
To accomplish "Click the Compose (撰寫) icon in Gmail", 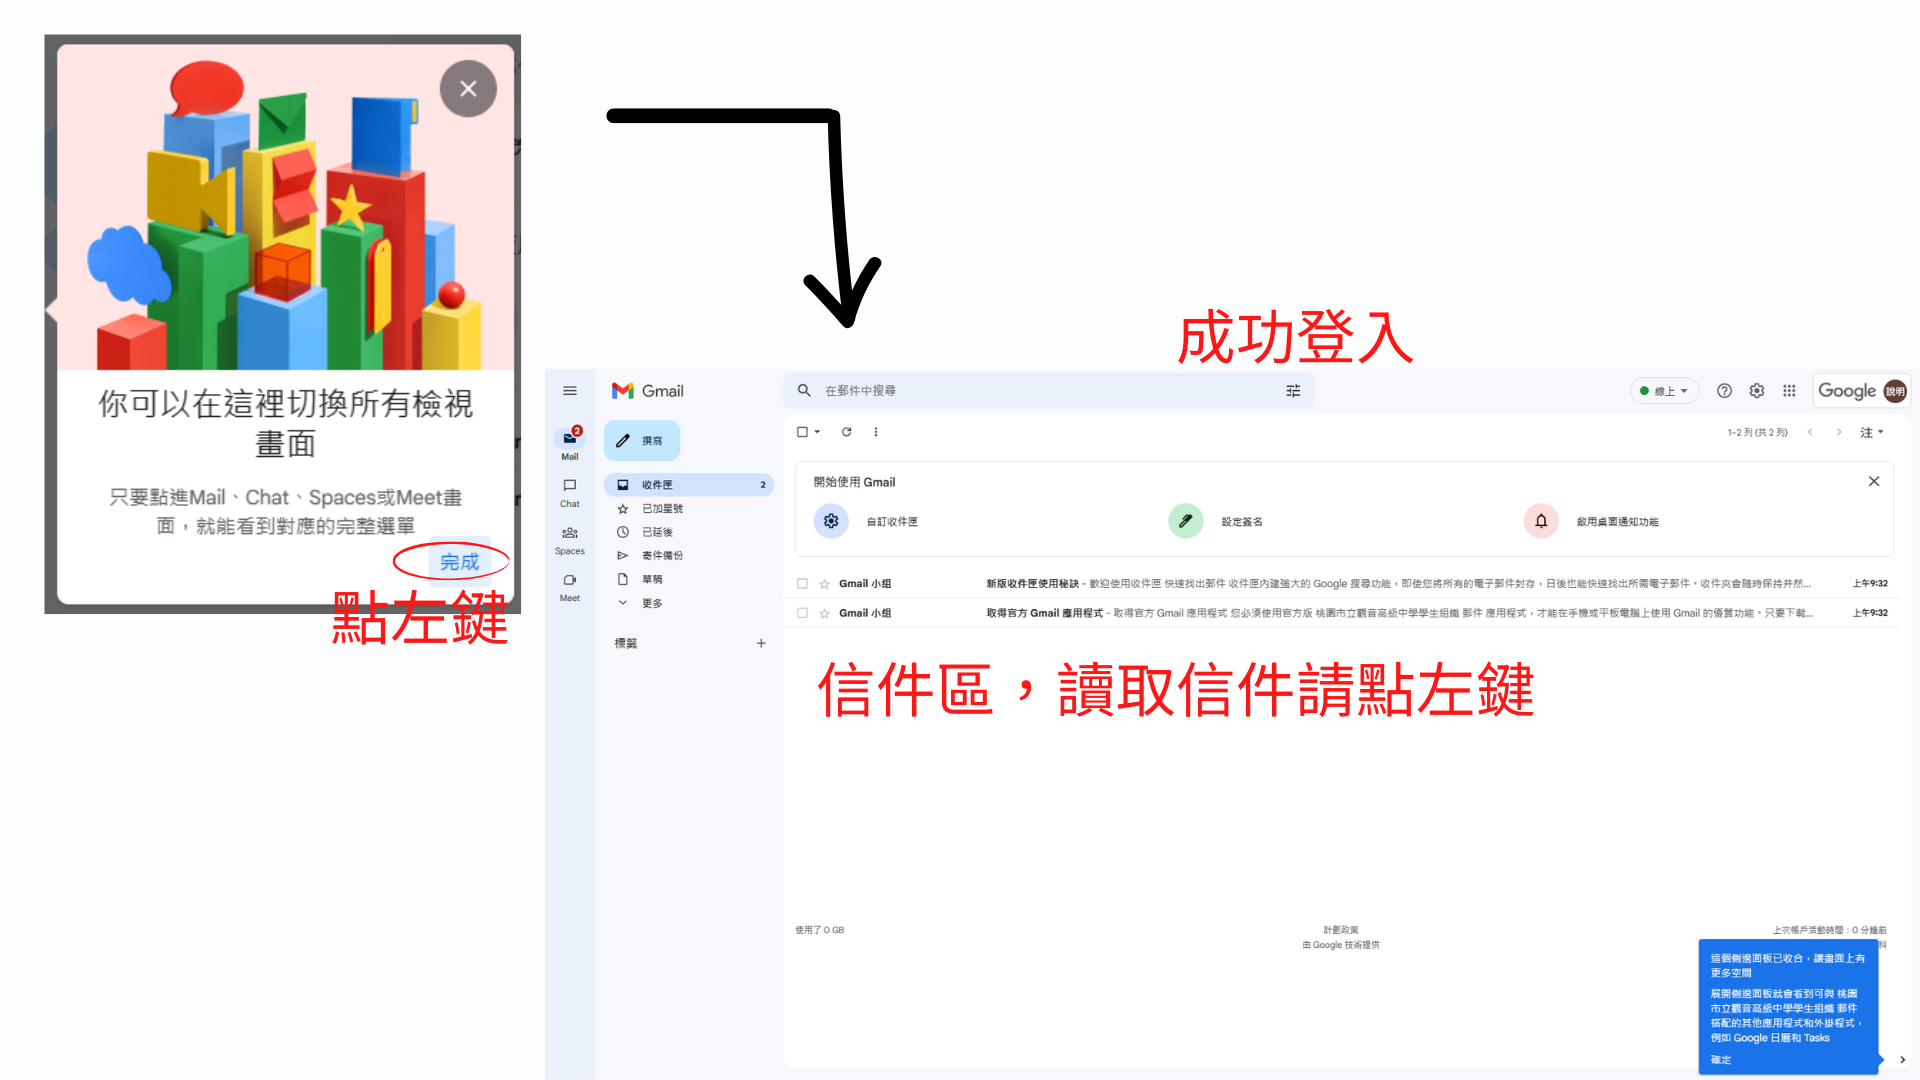I will click(x=645, y=440).
